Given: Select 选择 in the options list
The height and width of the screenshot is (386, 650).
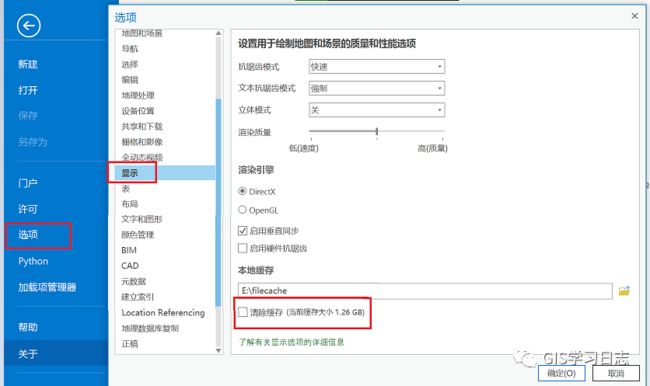Looking at the screenshot, I should point(130,64).
